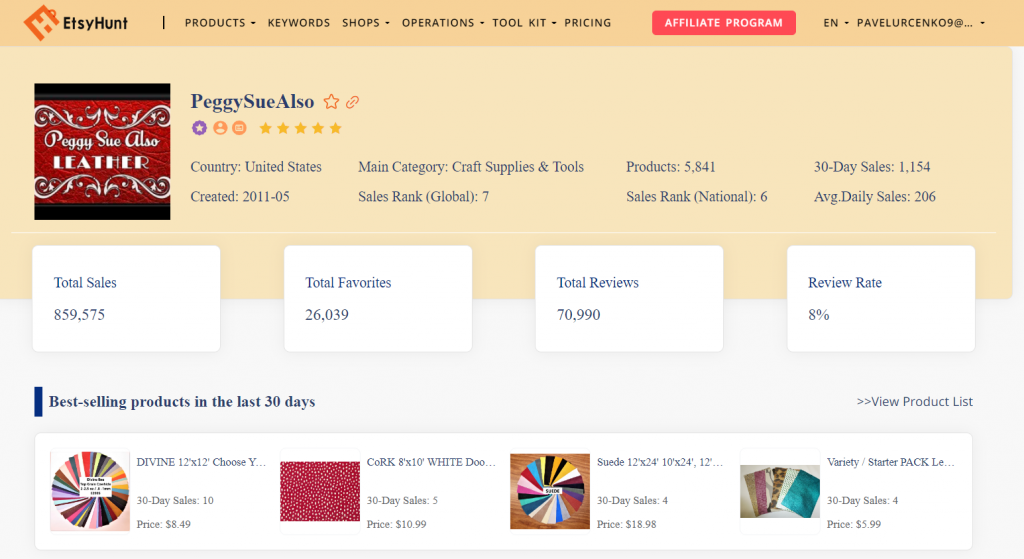Expand the Operations dropdown menu
Screen dimensions: 1024x559
coord(442,23)
